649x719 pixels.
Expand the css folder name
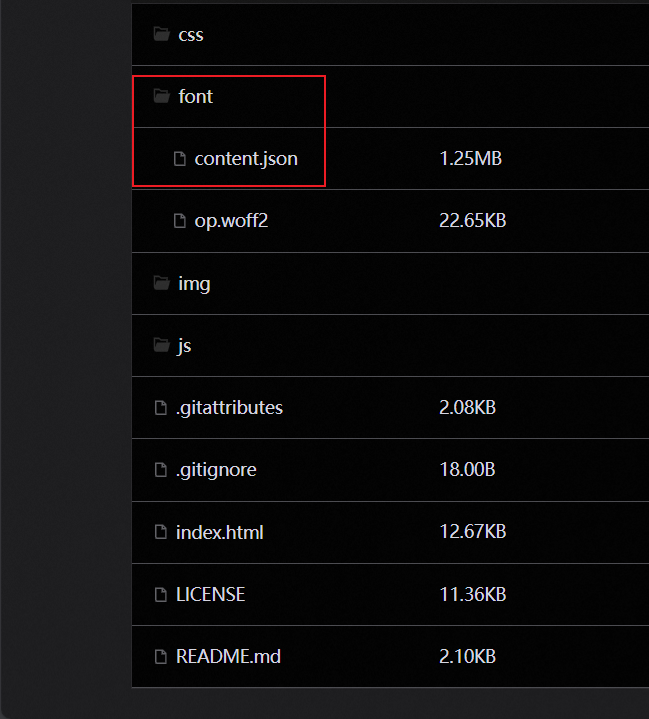click(x=191, y=35)
